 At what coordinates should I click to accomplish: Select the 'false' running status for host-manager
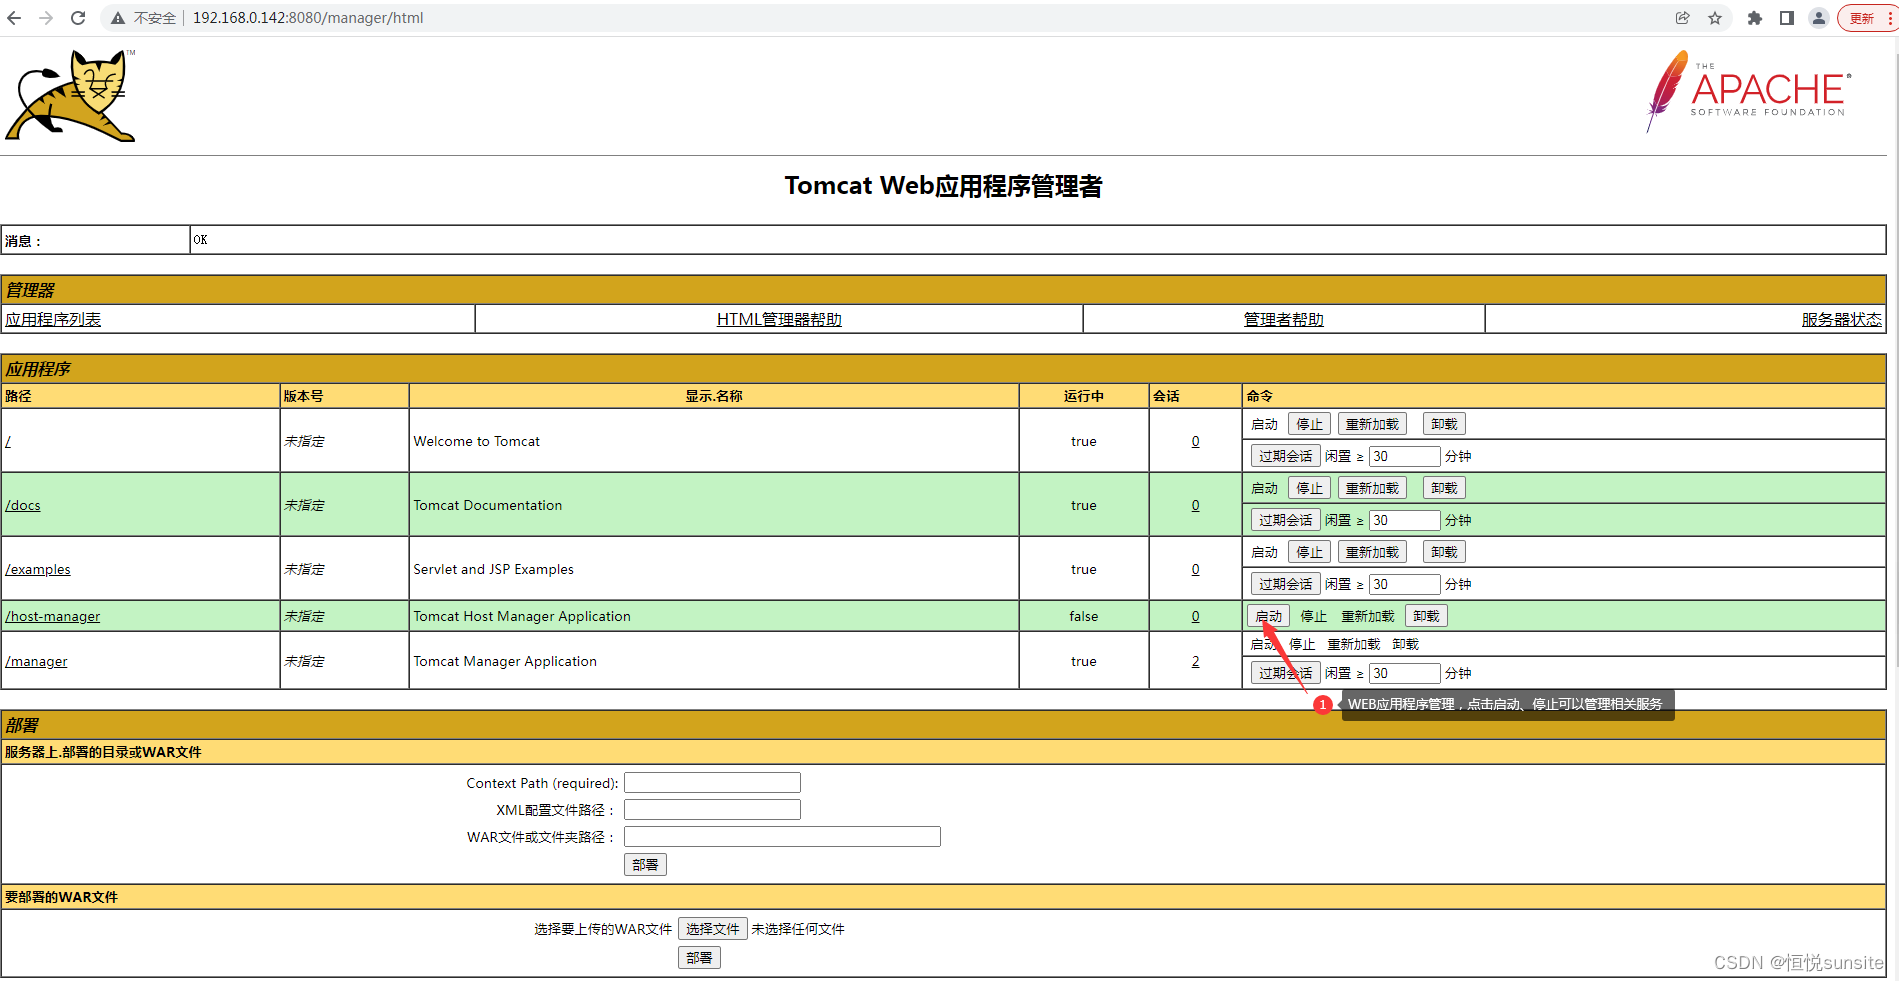coord(1083,616)
